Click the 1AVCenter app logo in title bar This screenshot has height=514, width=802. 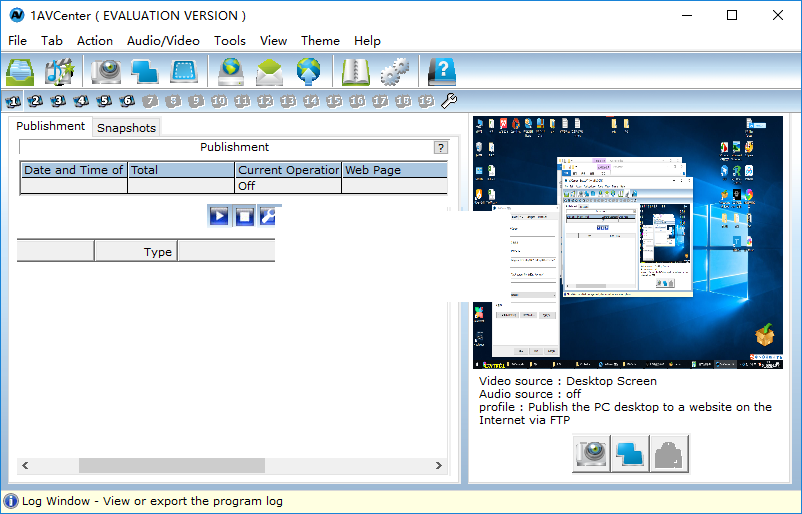click(16, 15)
